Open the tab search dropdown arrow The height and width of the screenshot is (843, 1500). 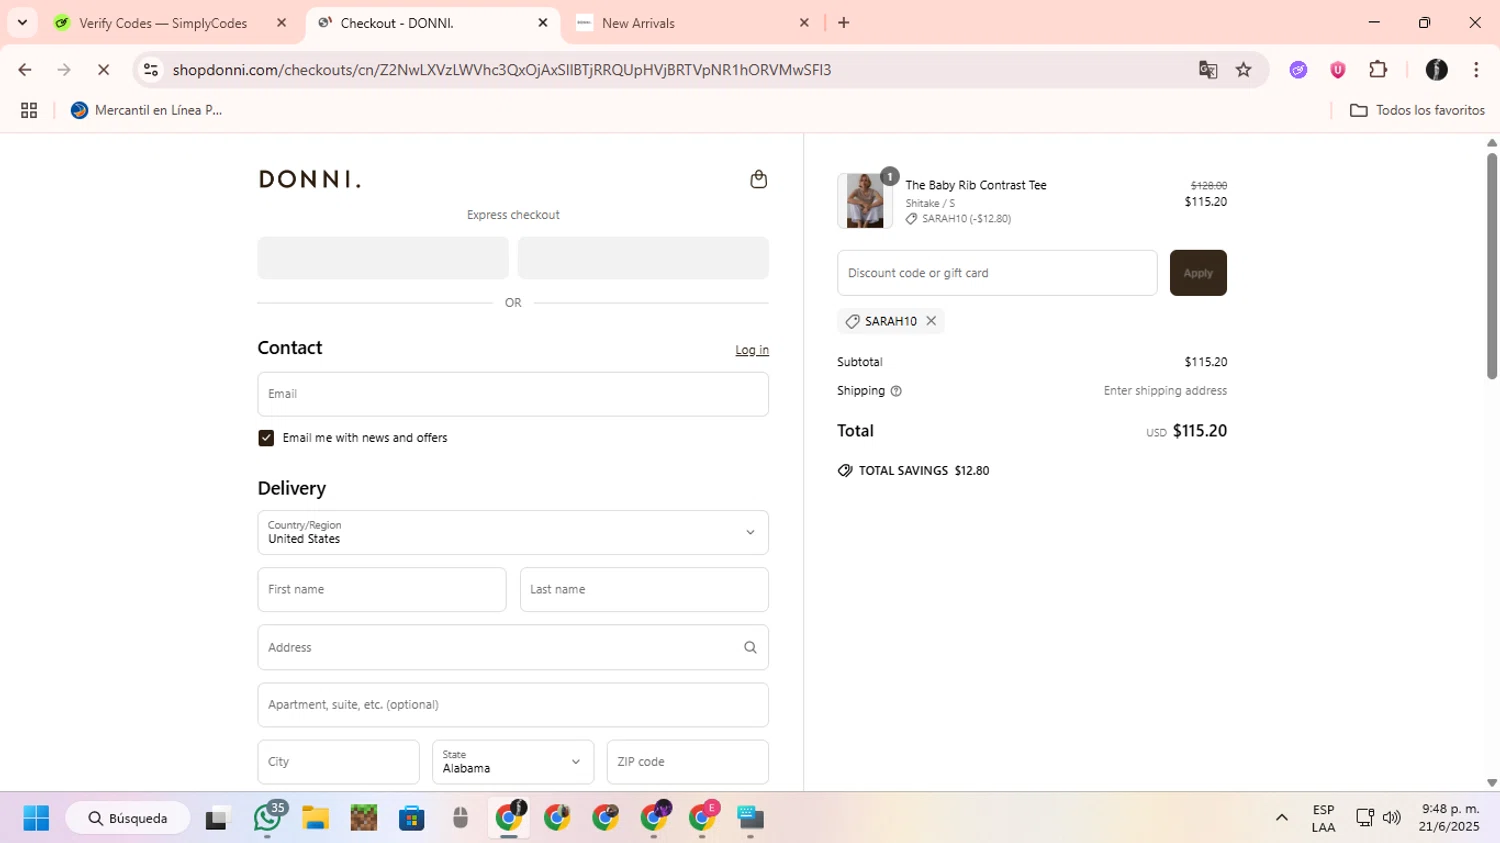pos(22,23)
